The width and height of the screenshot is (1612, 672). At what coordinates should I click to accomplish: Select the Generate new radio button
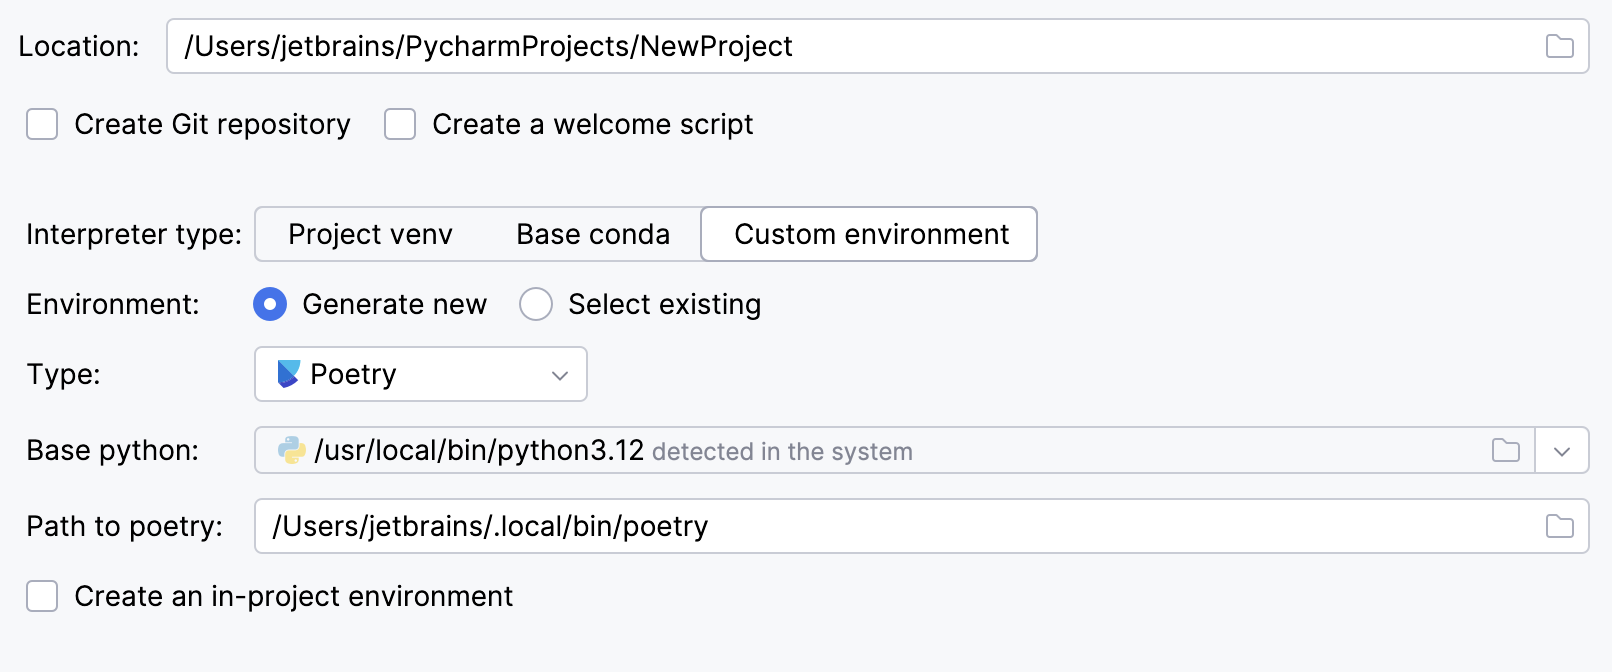coord(270,304)
